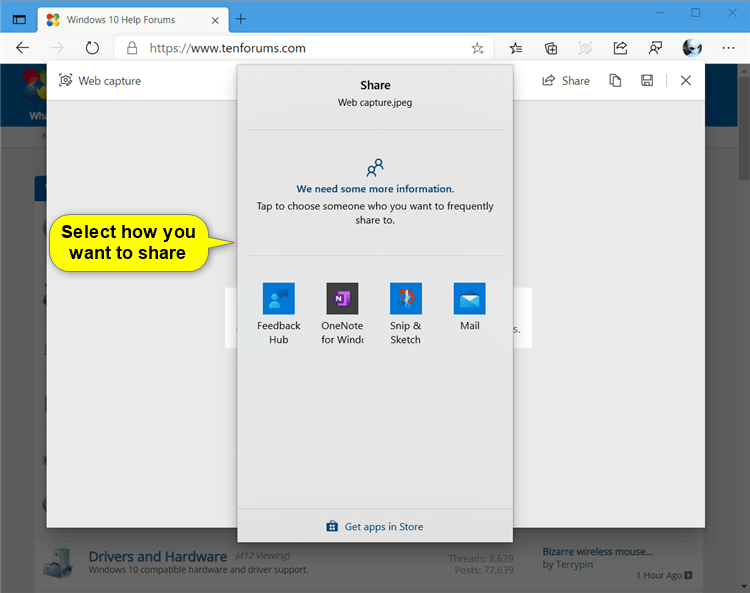Go back to previous page
This screenshot has width=750, height=593.
[x=22, y=48]
